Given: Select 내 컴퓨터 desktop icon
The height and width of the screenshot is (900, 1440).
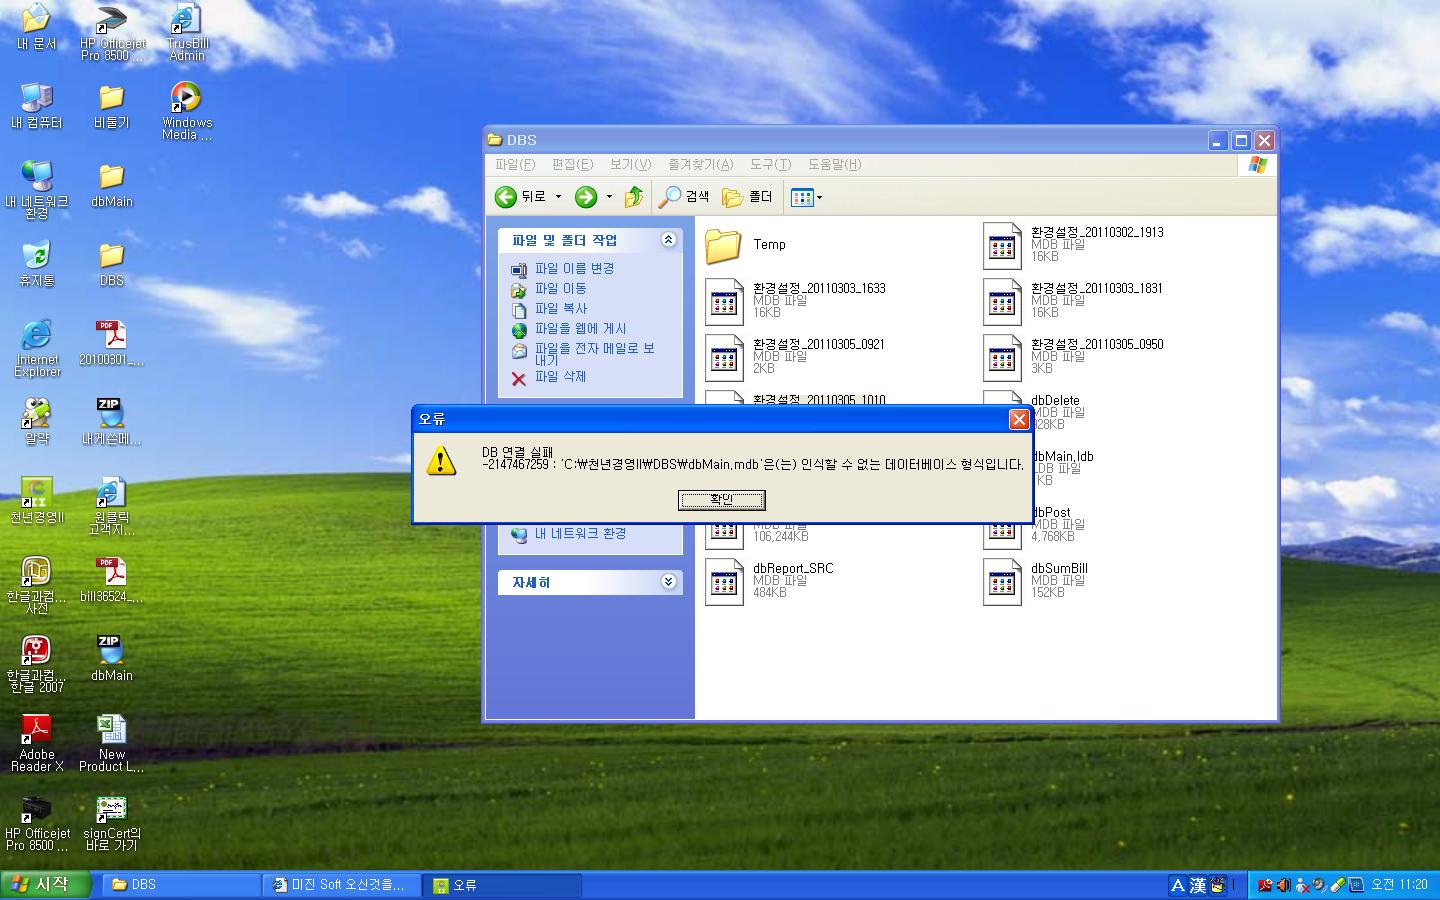Looking at the screenshot, I should pyautogui.click(x=37, y=106).
